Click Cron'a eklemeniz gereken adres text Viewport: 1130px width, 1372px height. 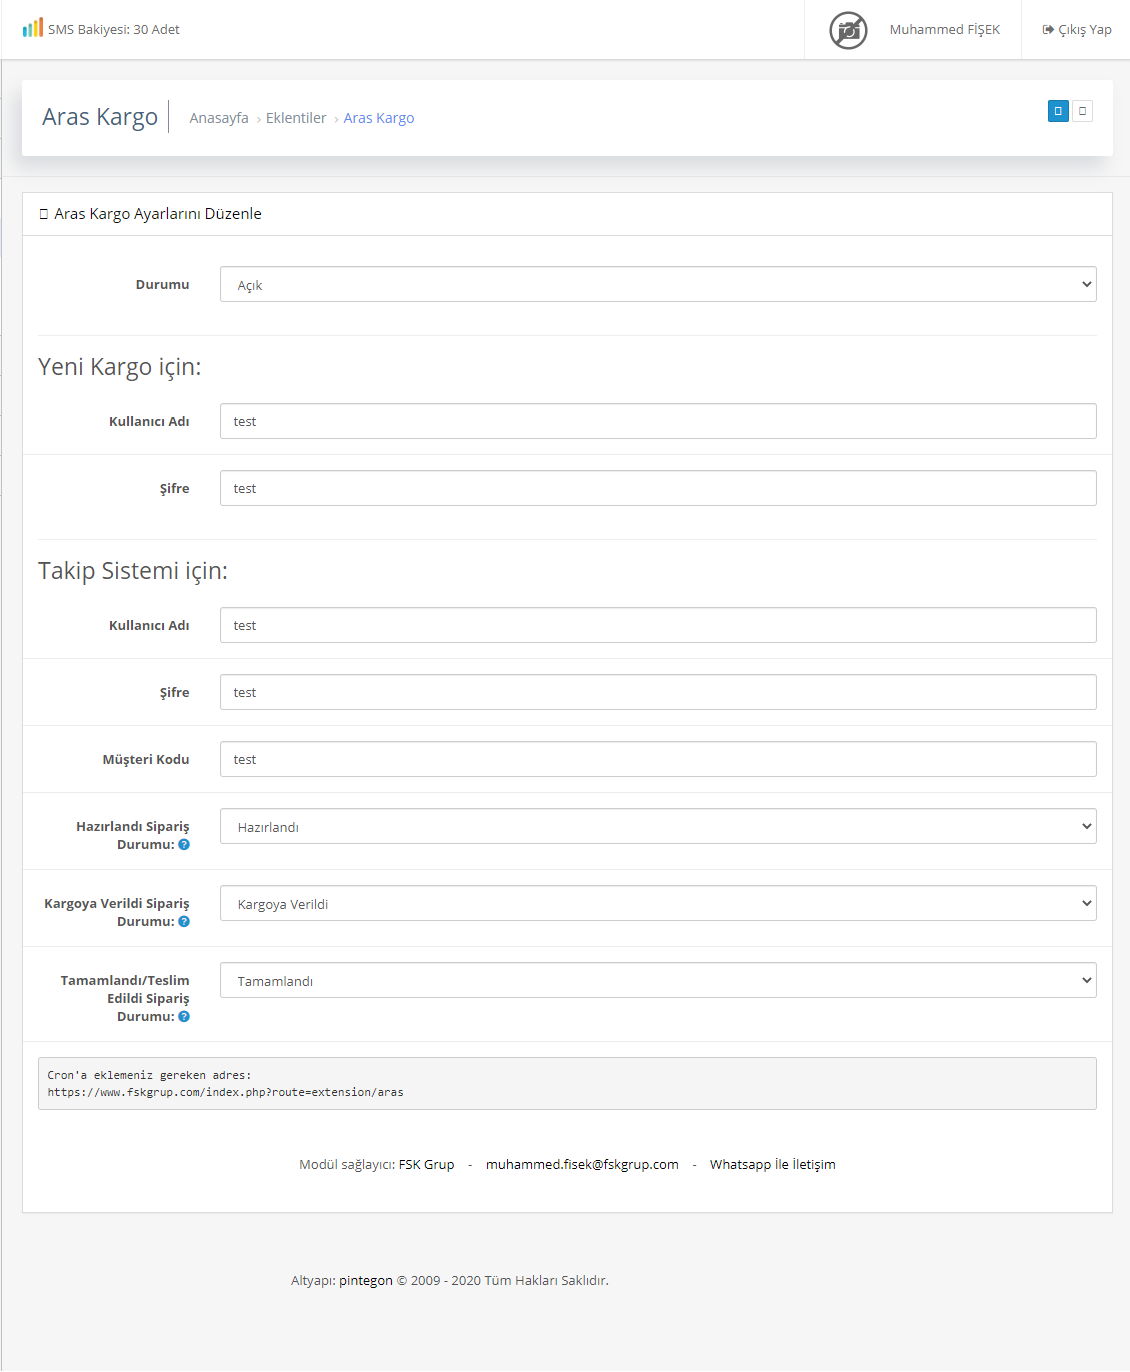point(149,1075)
